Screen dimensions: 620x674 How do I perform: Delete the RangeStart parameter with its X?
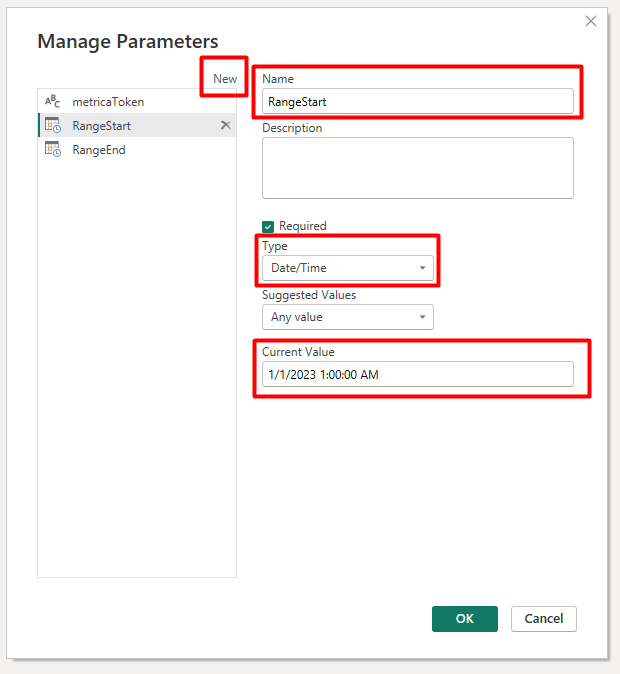pos(225,125)
